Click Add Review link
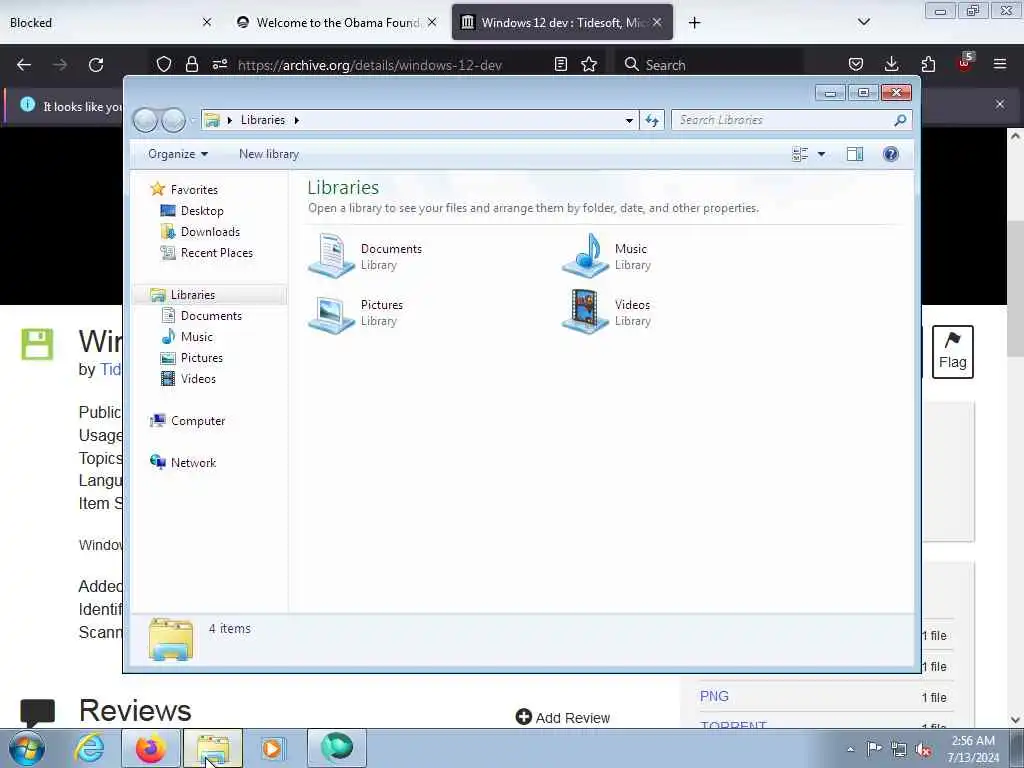Image resolution: width=1024 pixels, height=768 pixels. click(x=563, y=718)
